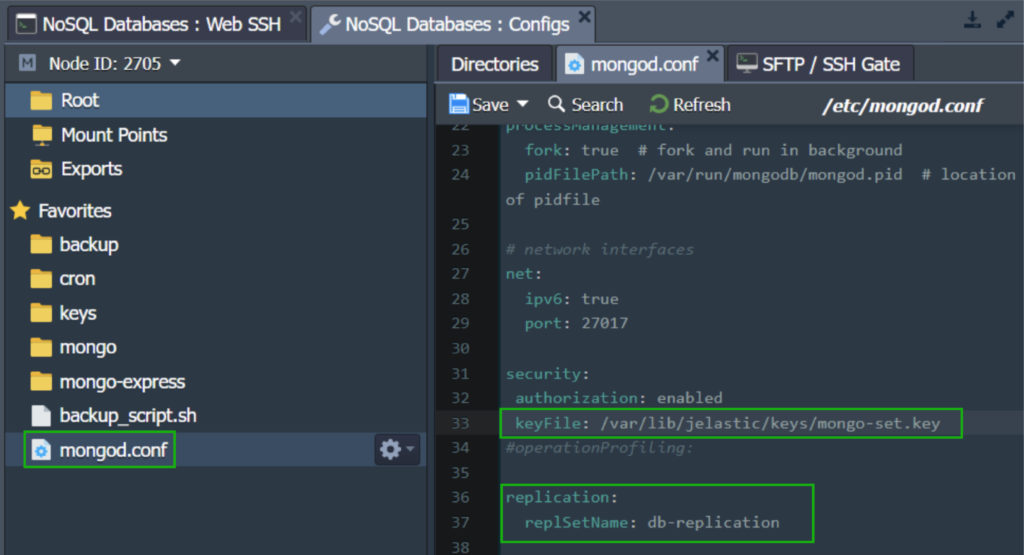
Task: Click the '# network interfaces' comment line
Action: 600,249
